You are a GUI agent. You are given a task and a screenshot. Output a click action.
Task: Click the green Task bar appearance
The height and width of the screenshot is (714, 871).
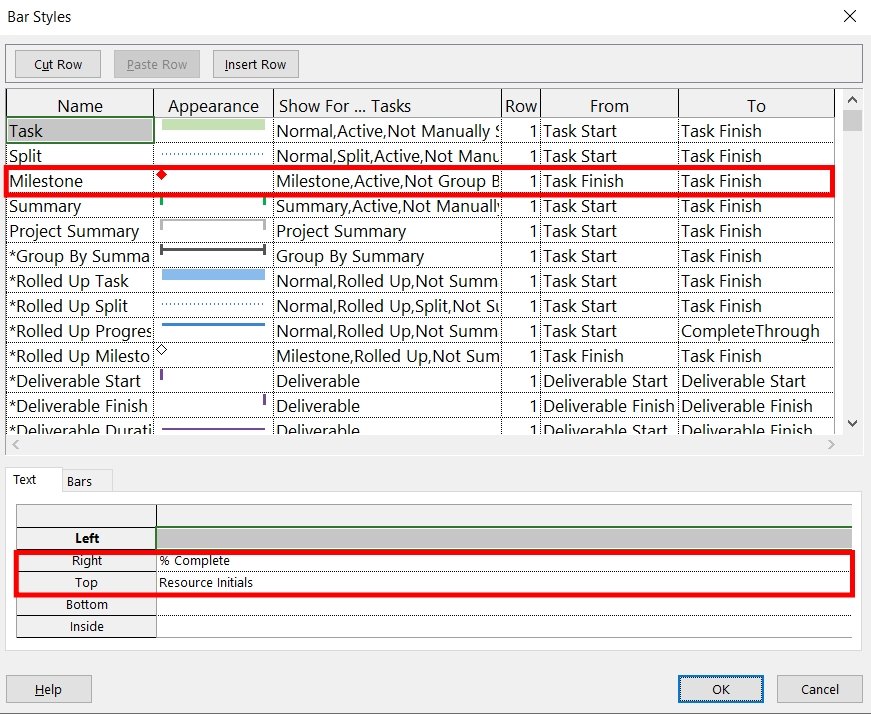pyautogui.click(x=213, y=125)
